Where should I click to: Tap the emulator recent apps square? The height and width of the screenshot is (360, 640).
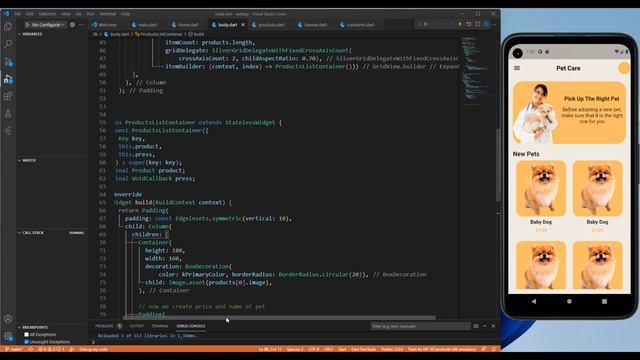[x=604, y=301]
